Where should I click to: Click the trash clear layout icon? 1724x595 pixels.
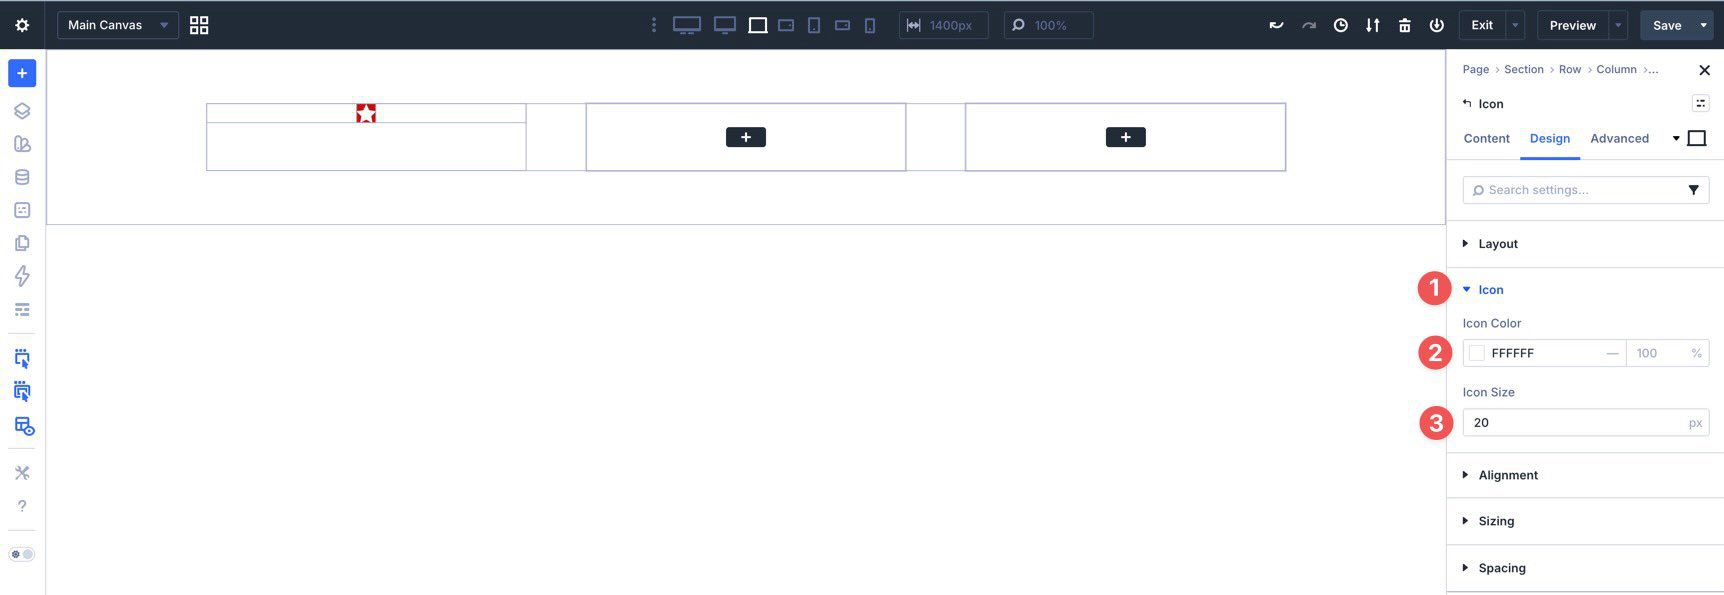tap(1405, 25)
